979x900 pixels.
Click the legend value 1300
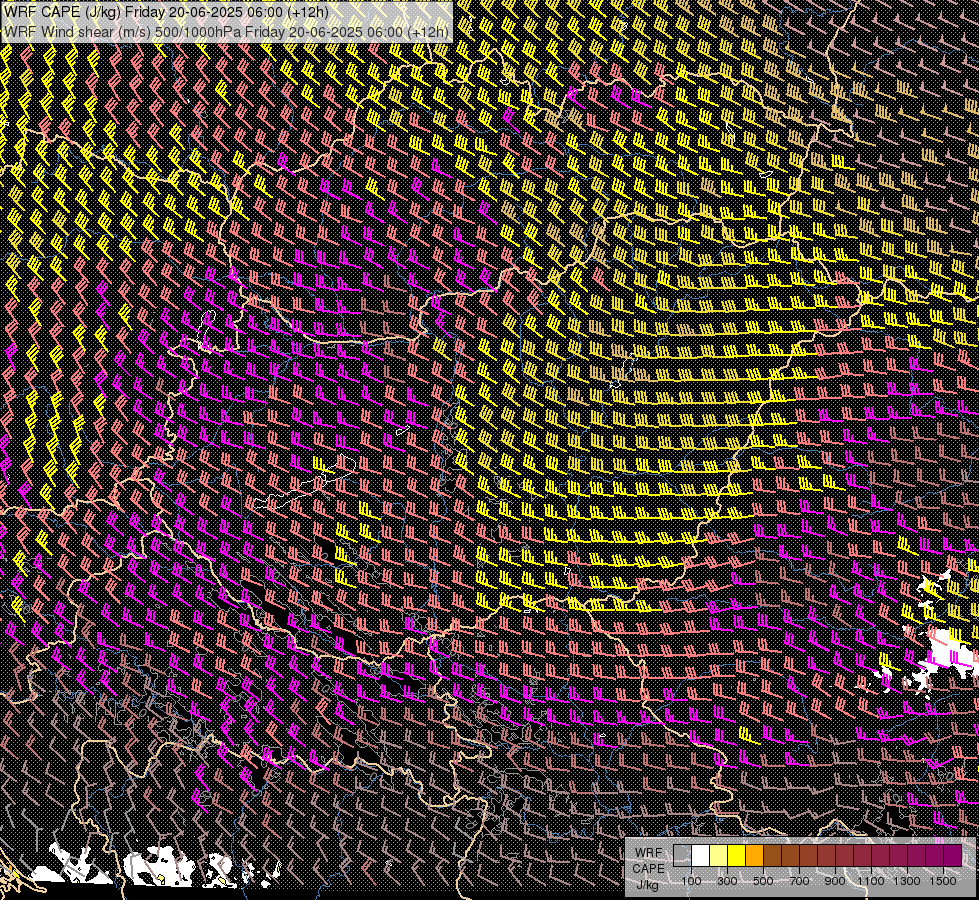[907, 881]
